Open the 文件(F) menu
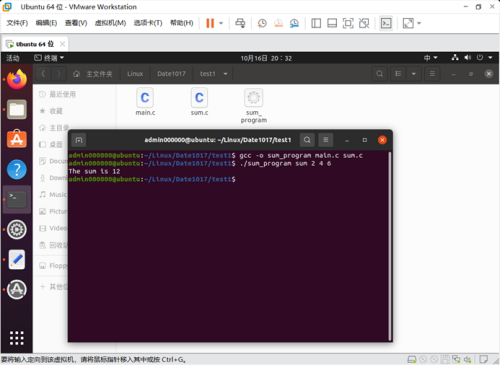This screenshot has height=365, width=500. click(17, 23)
